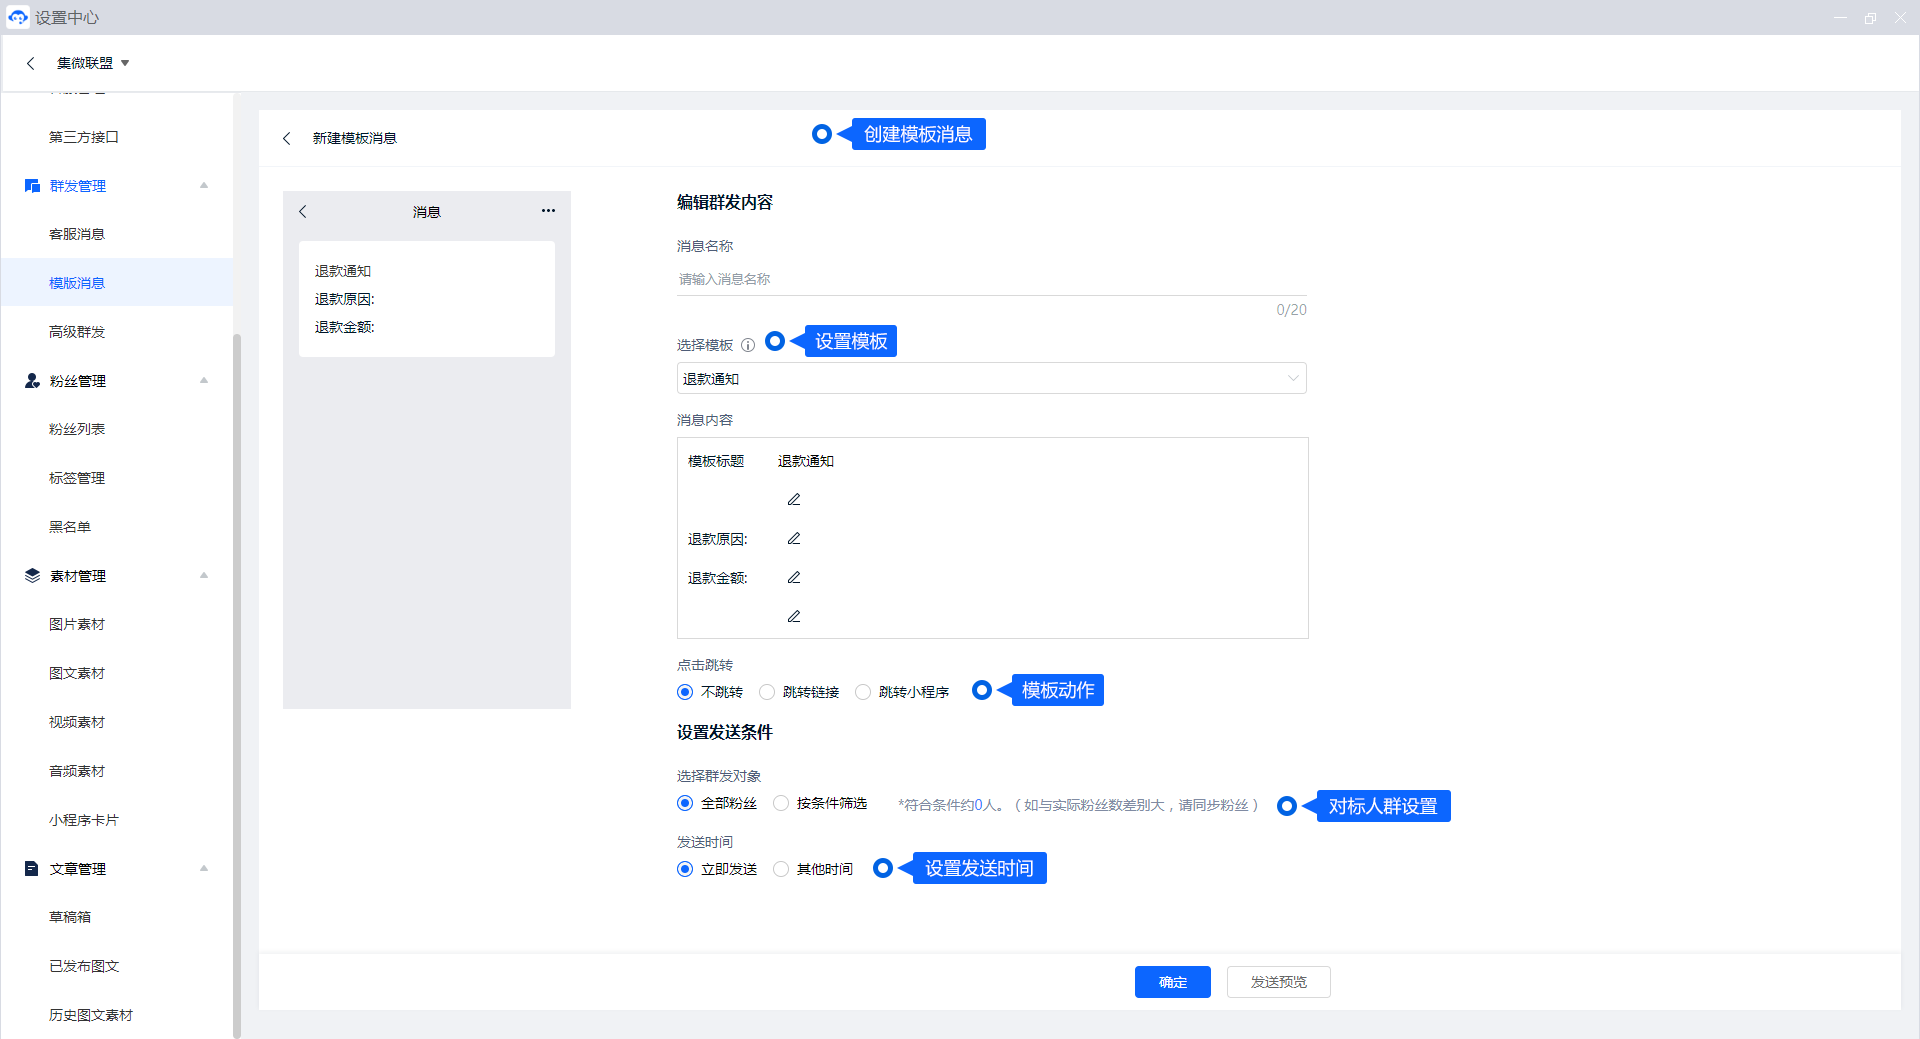Open 高级群发 in the sidebar
Screen dimensions: 1920x1039
pyautogui.click(x=77, y=332)
